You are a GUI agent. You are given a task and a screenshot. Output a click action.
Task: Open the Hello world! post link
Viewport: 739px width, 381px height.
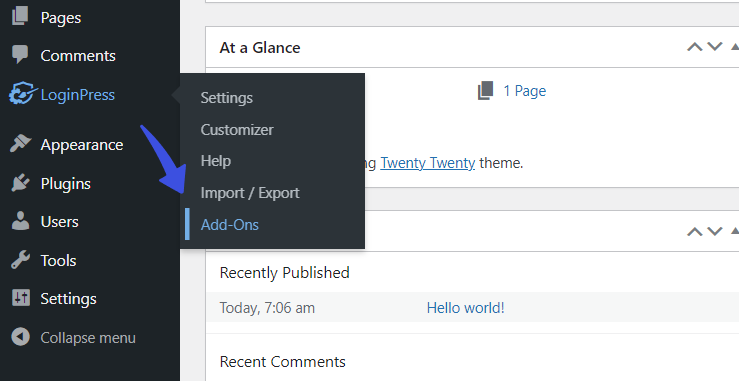(x=466, y=308)
